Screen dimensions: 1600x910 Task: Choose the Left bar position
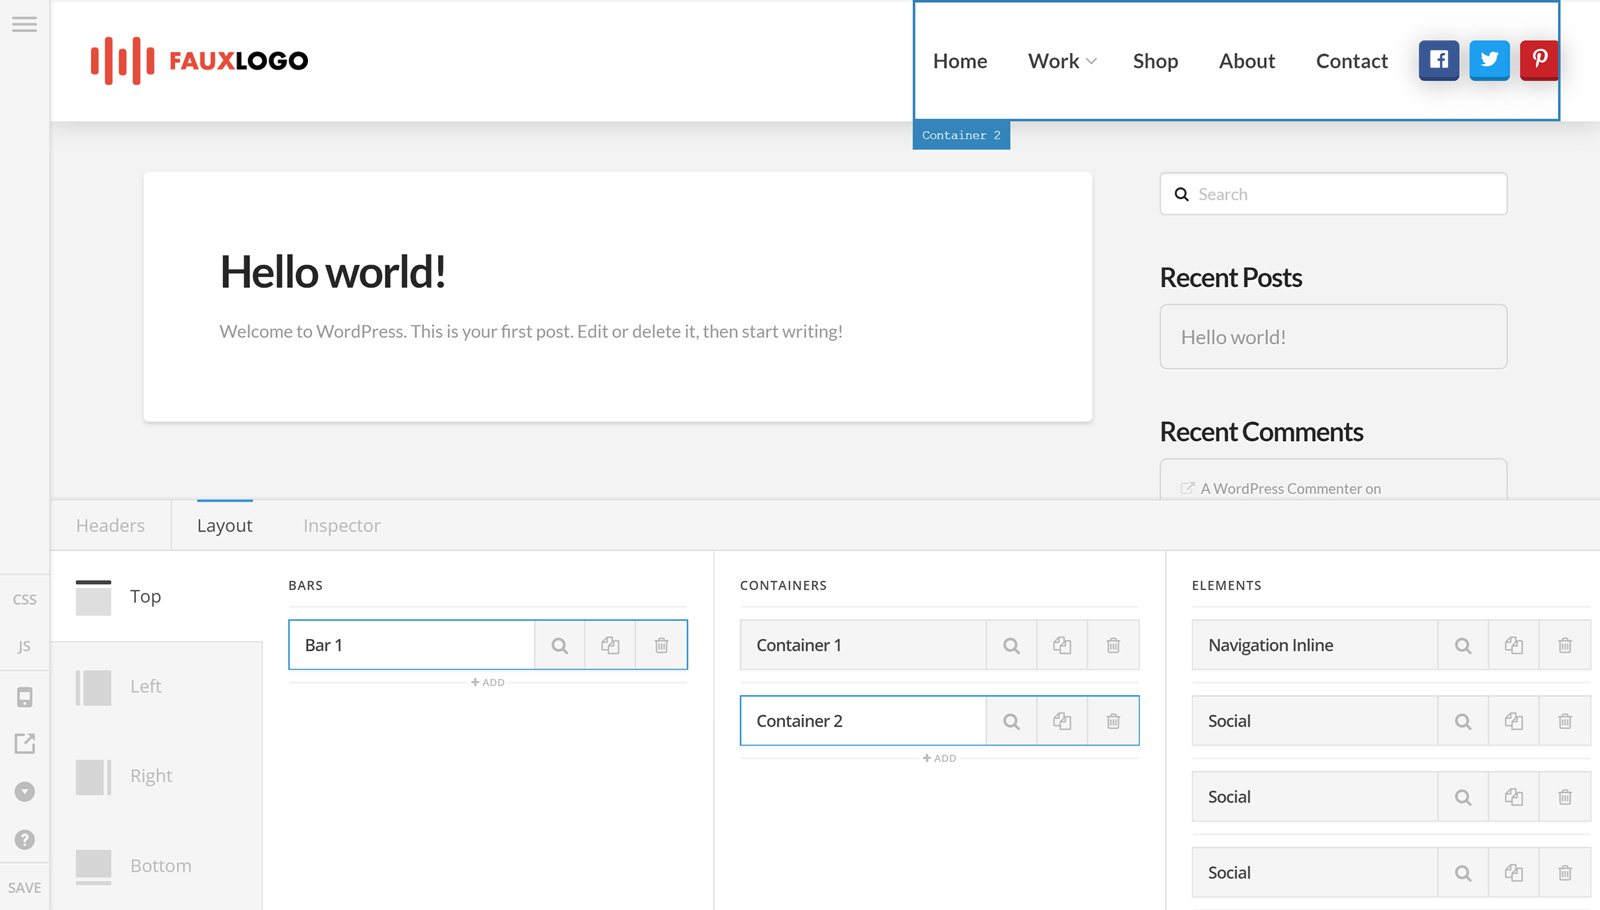click(145, 687)
